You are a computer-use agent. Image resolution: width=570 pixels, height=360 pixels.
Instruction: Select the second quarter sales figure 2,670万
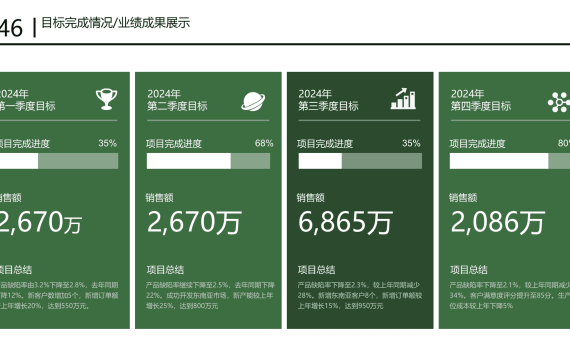[194, 222]
